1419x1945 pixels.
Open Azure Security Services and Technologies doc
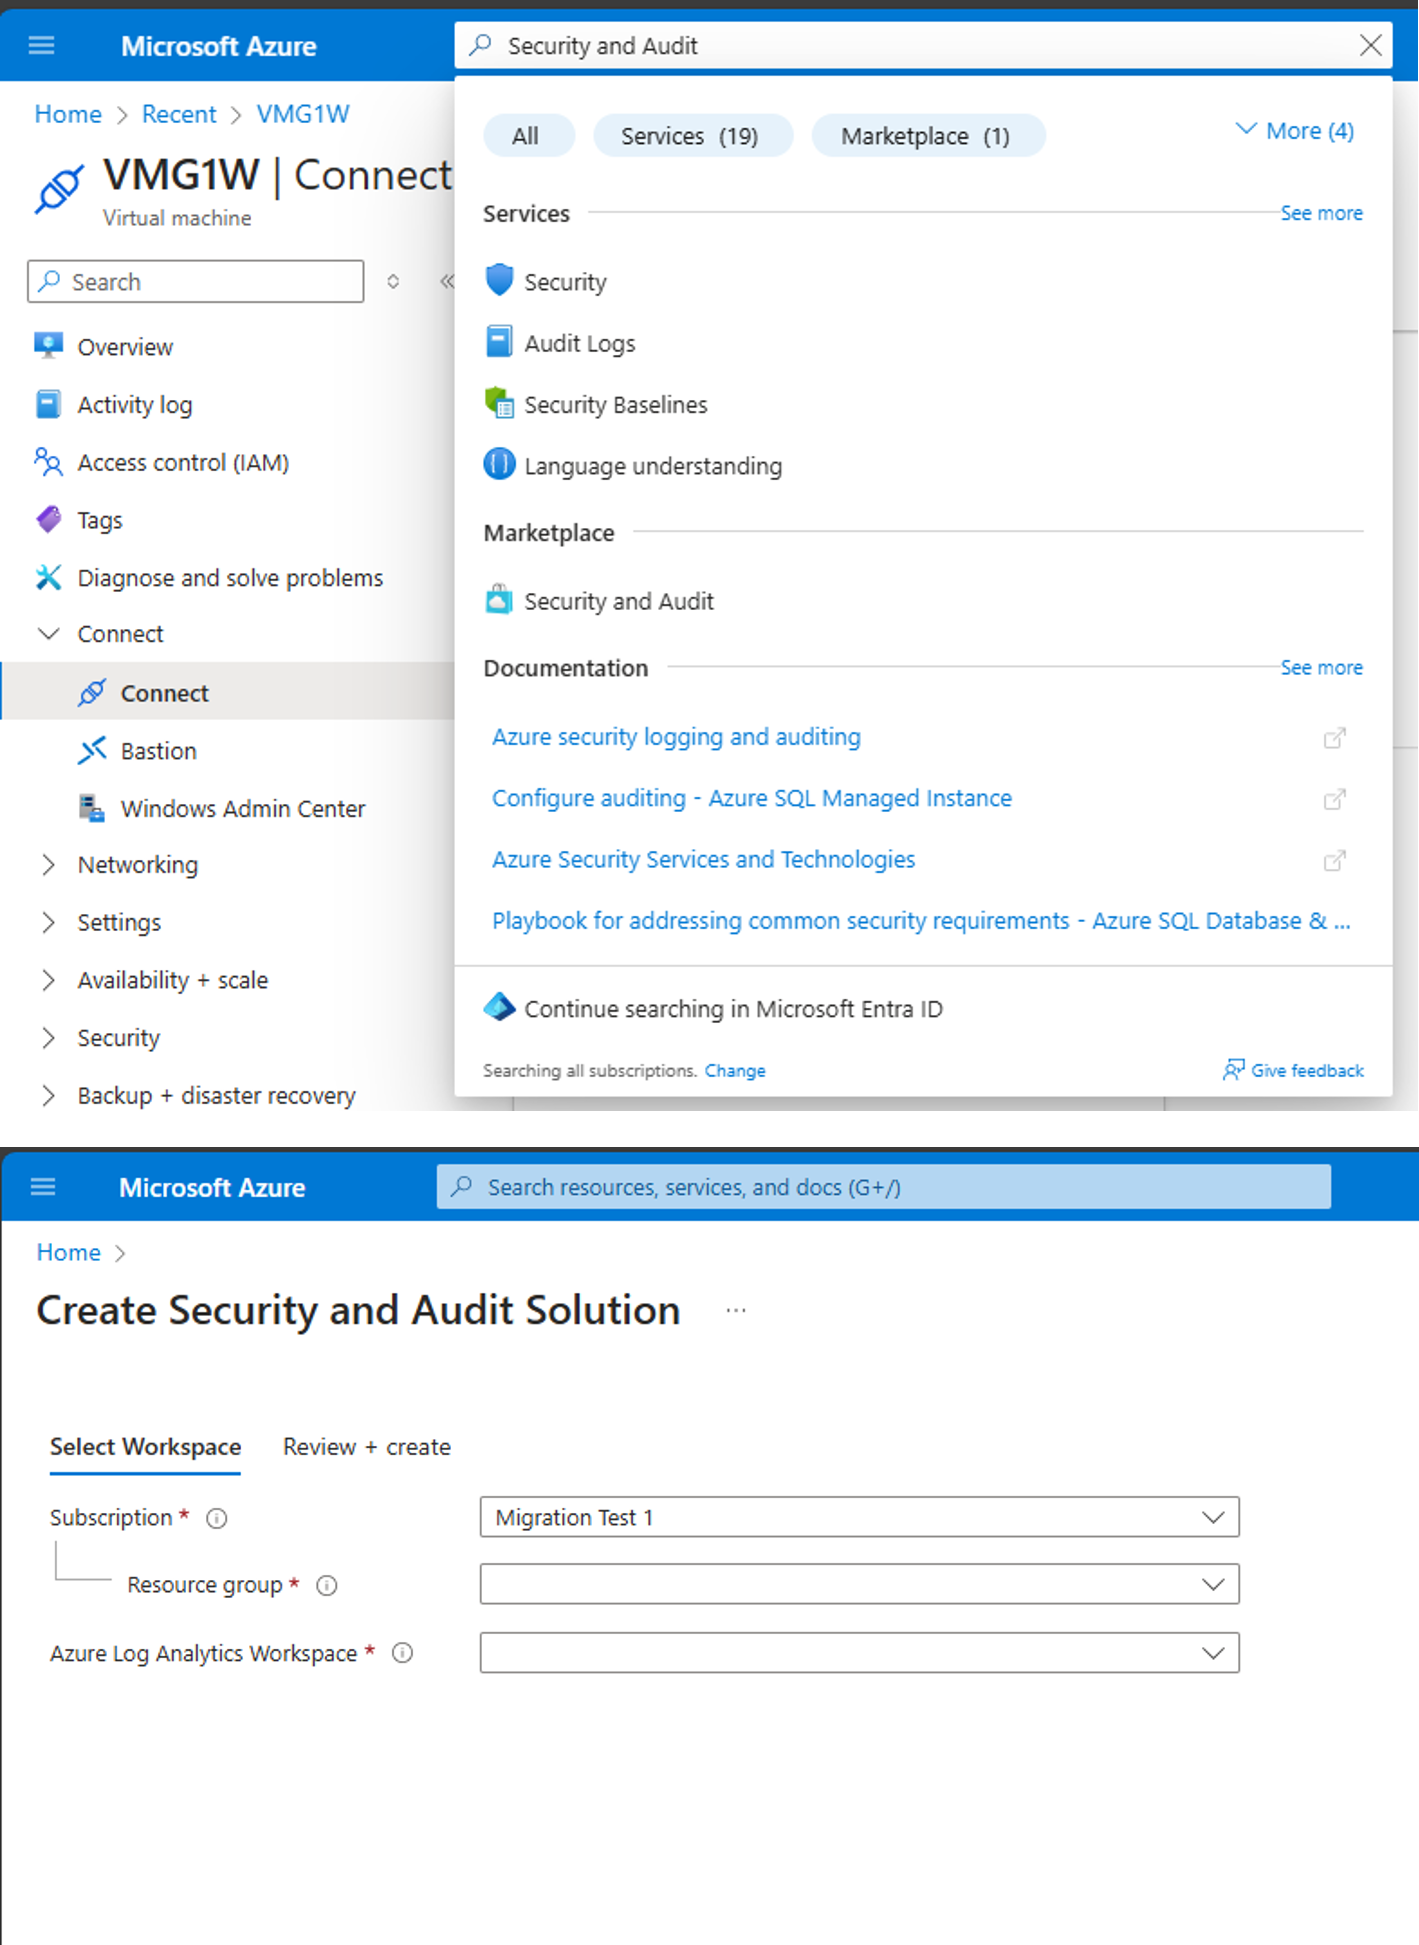coord(703,859)
